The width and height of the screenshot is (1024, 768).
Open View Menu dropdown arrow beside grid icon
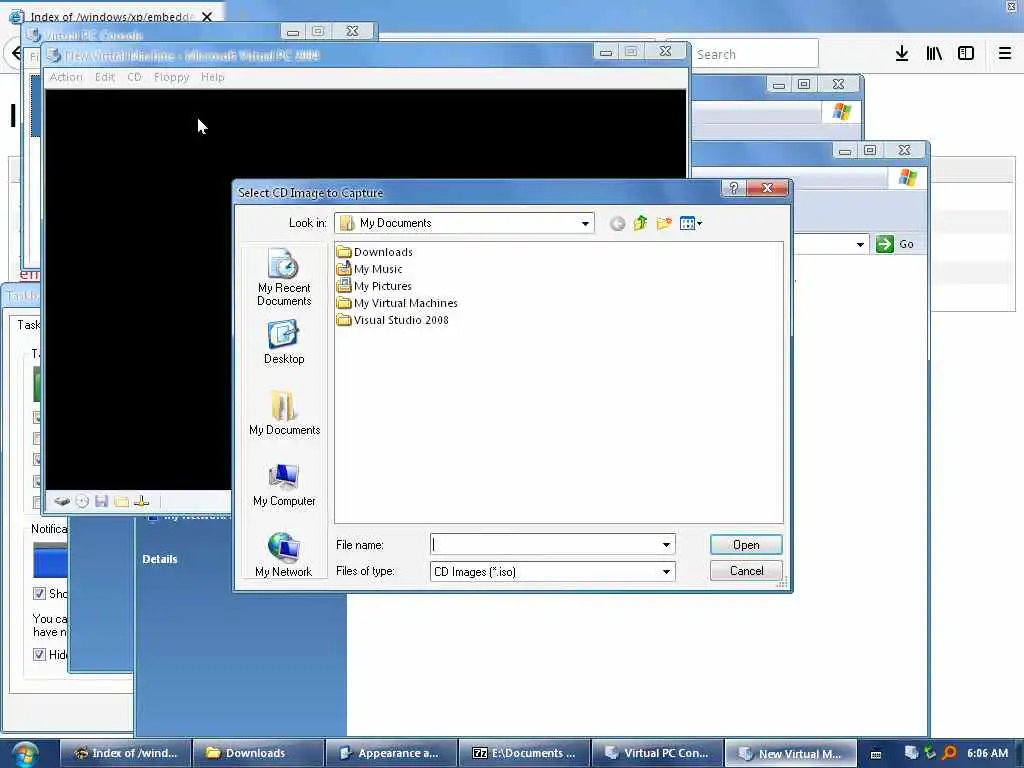click(x=699, y=224)
